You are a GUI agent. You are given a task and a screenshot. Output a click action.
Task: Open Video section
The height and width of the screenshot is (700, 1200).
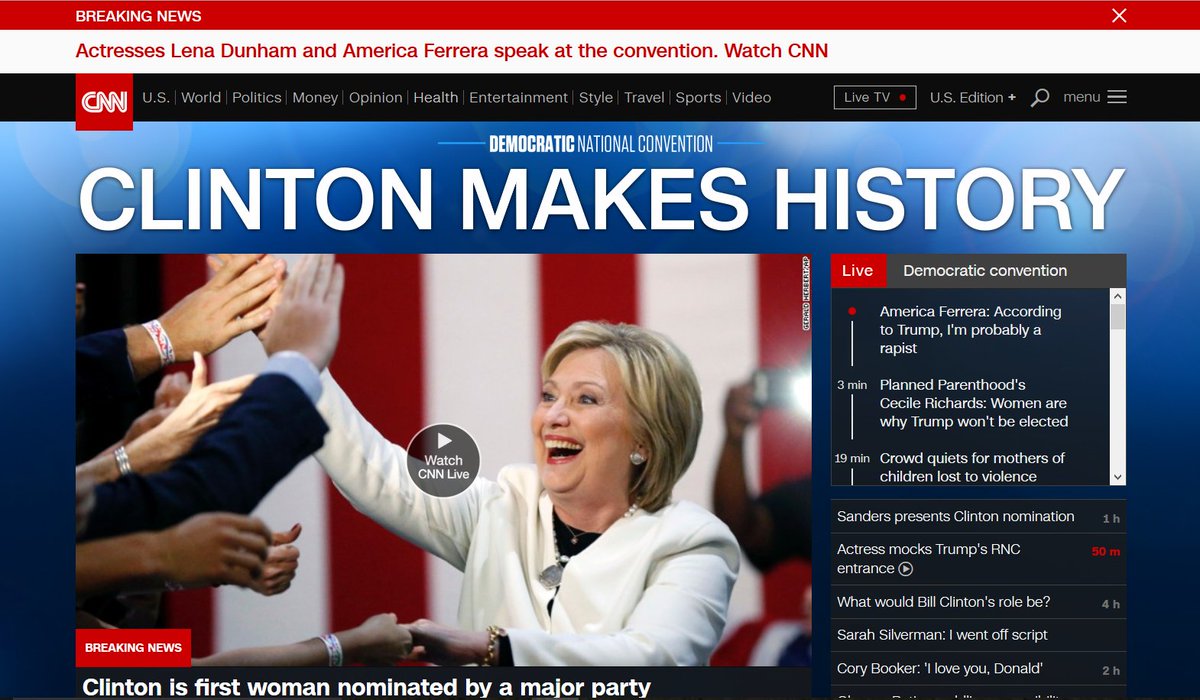[751, 97]
